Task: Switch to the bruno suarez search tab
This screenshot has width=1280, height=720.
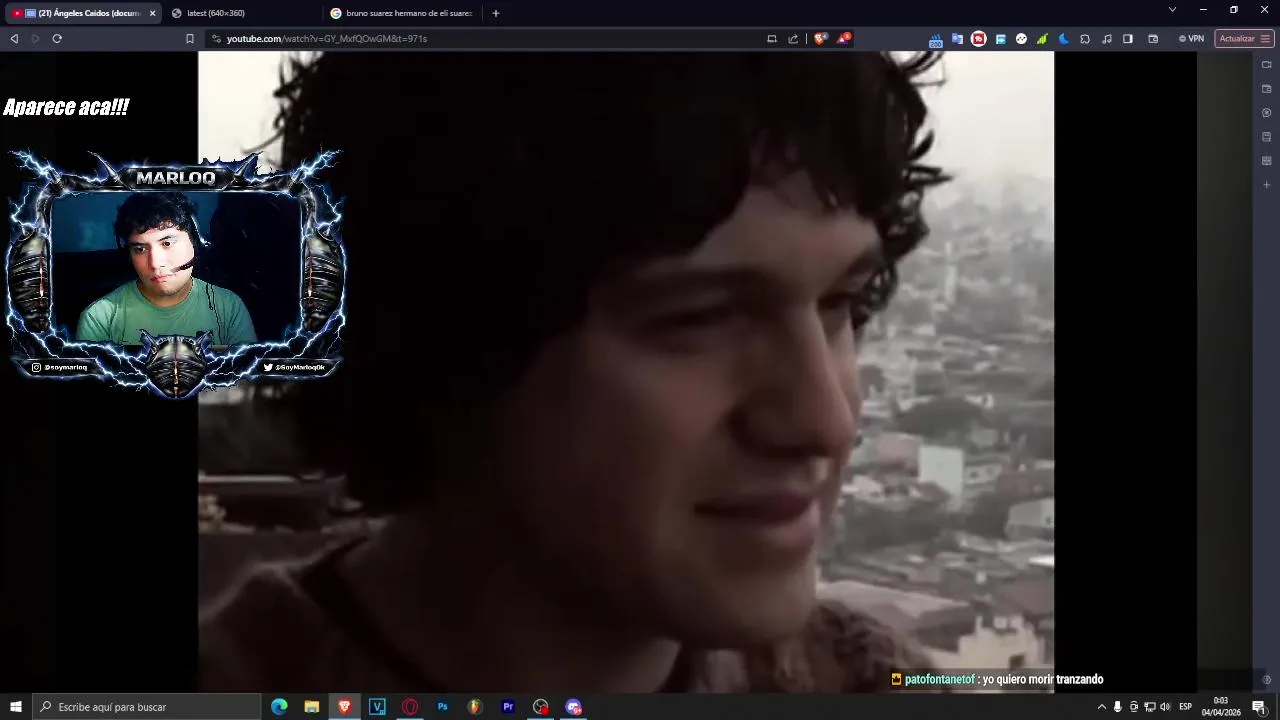Action: [401, 13]
